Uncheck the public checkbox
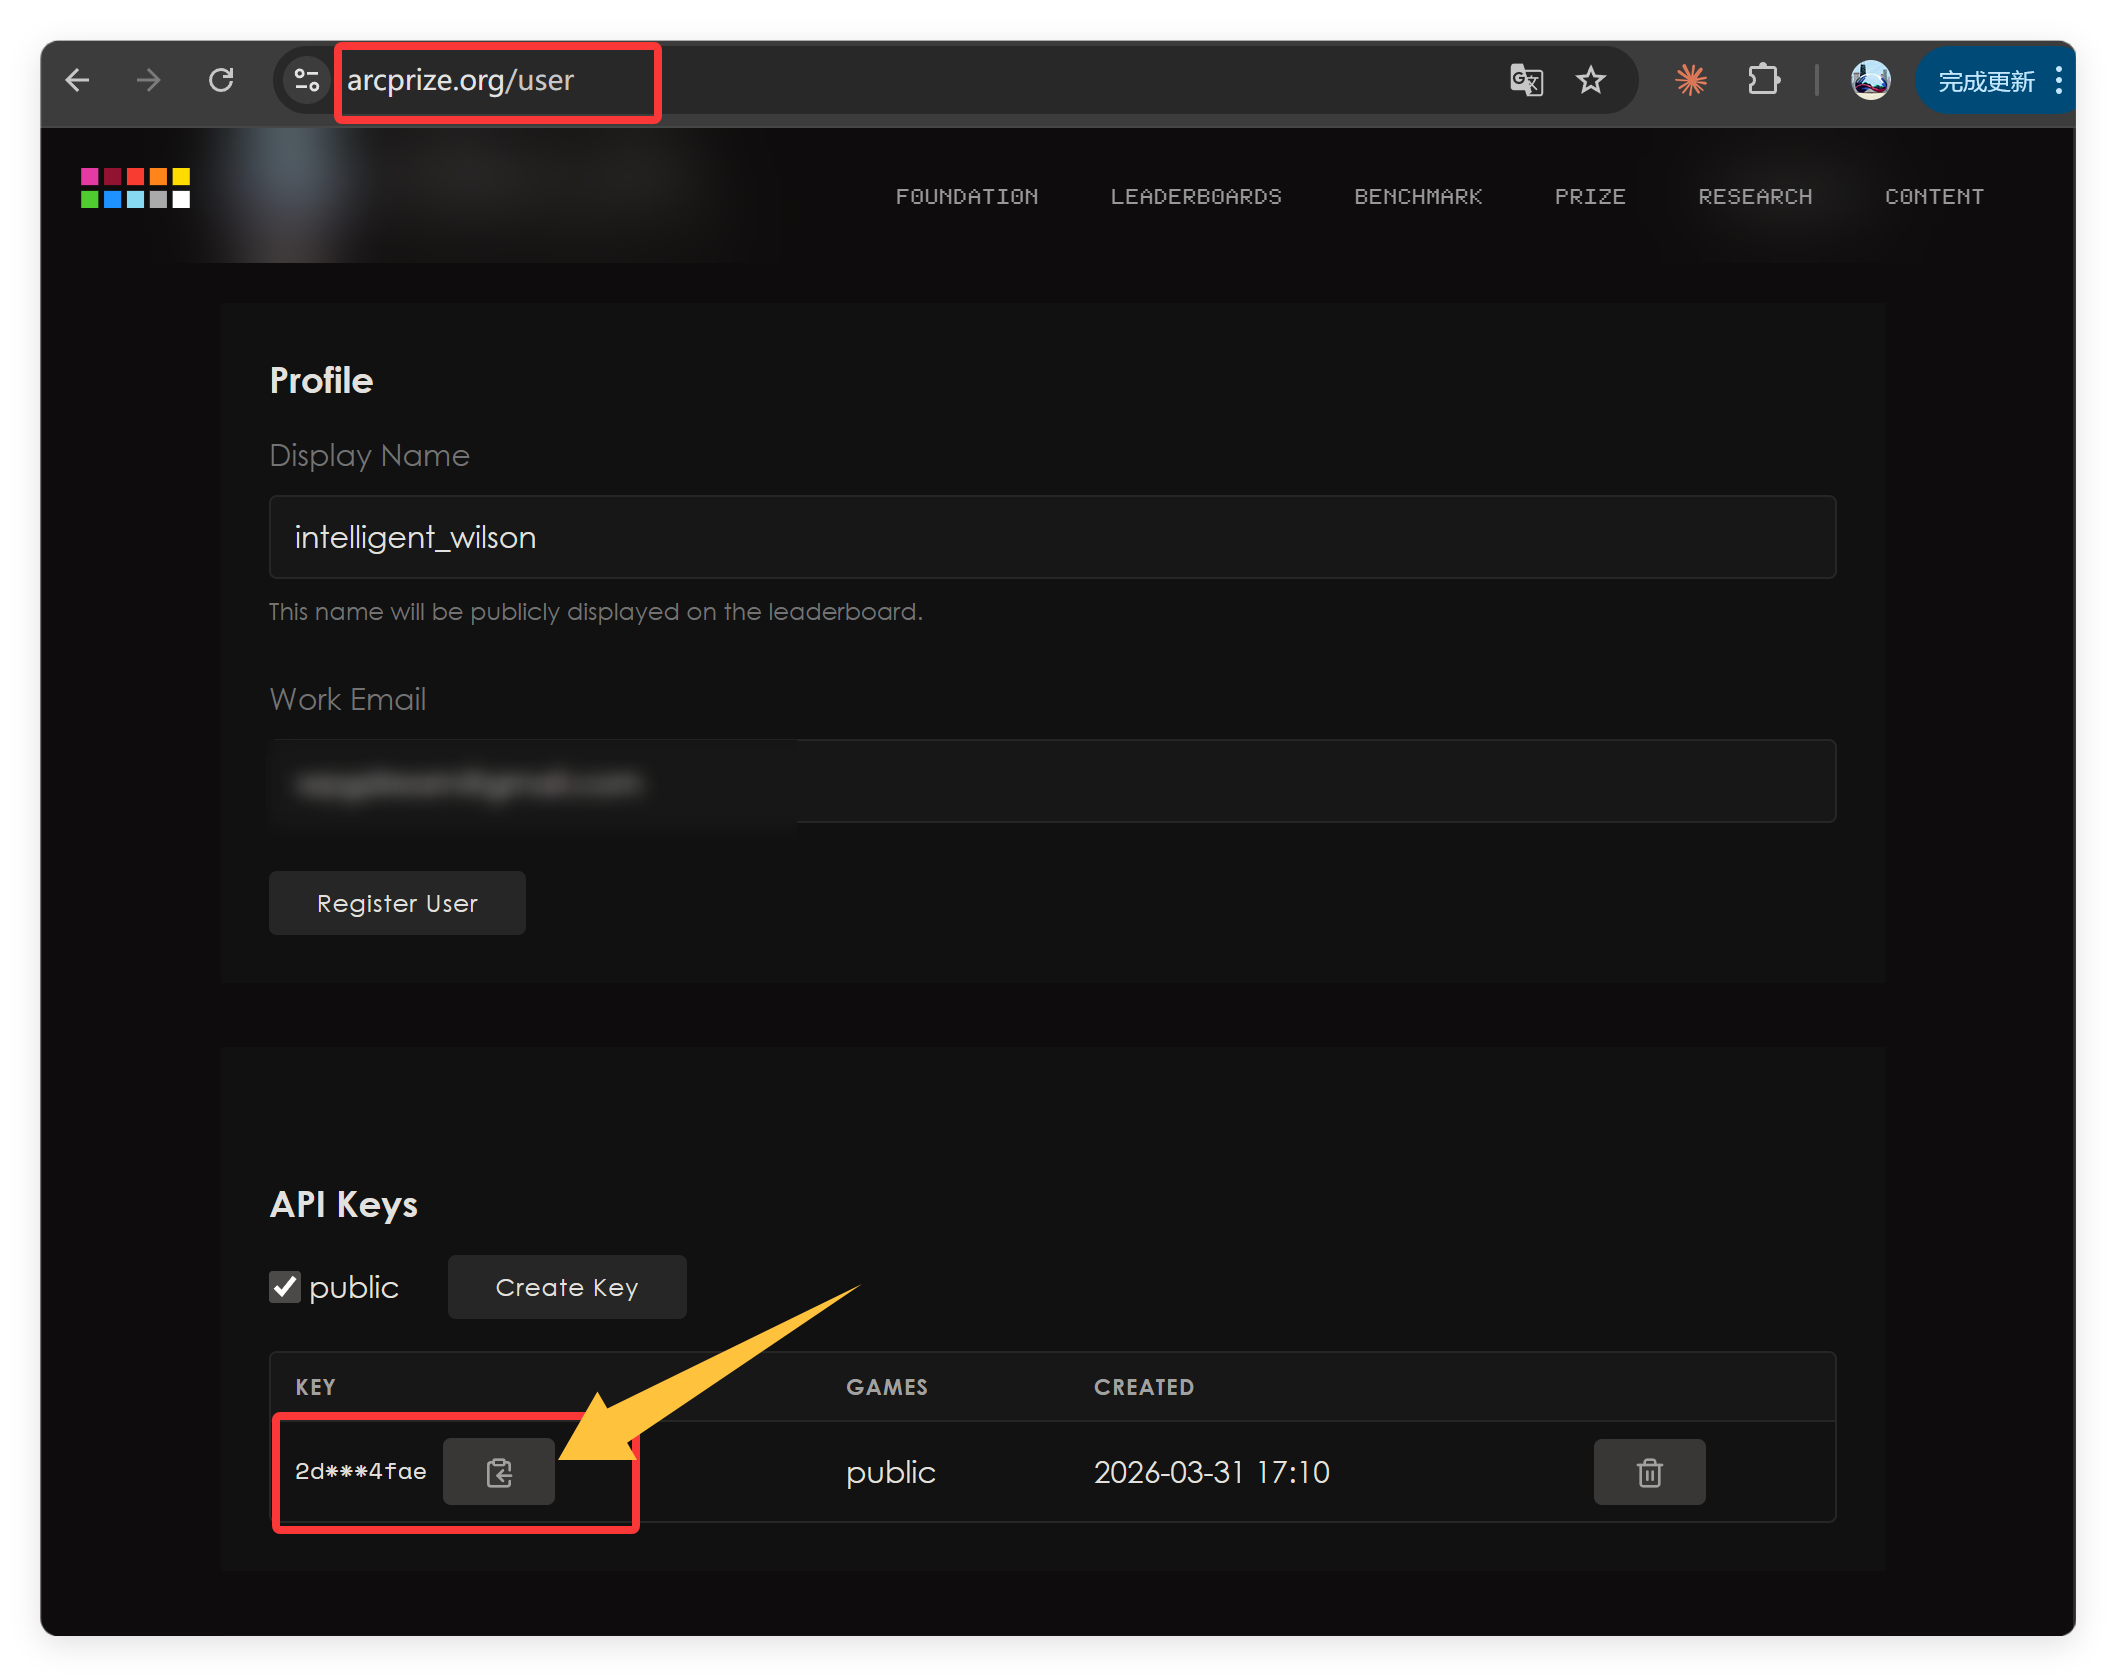The width and height of the screenshot is (2116, 1676). [x=285, y=1287]
